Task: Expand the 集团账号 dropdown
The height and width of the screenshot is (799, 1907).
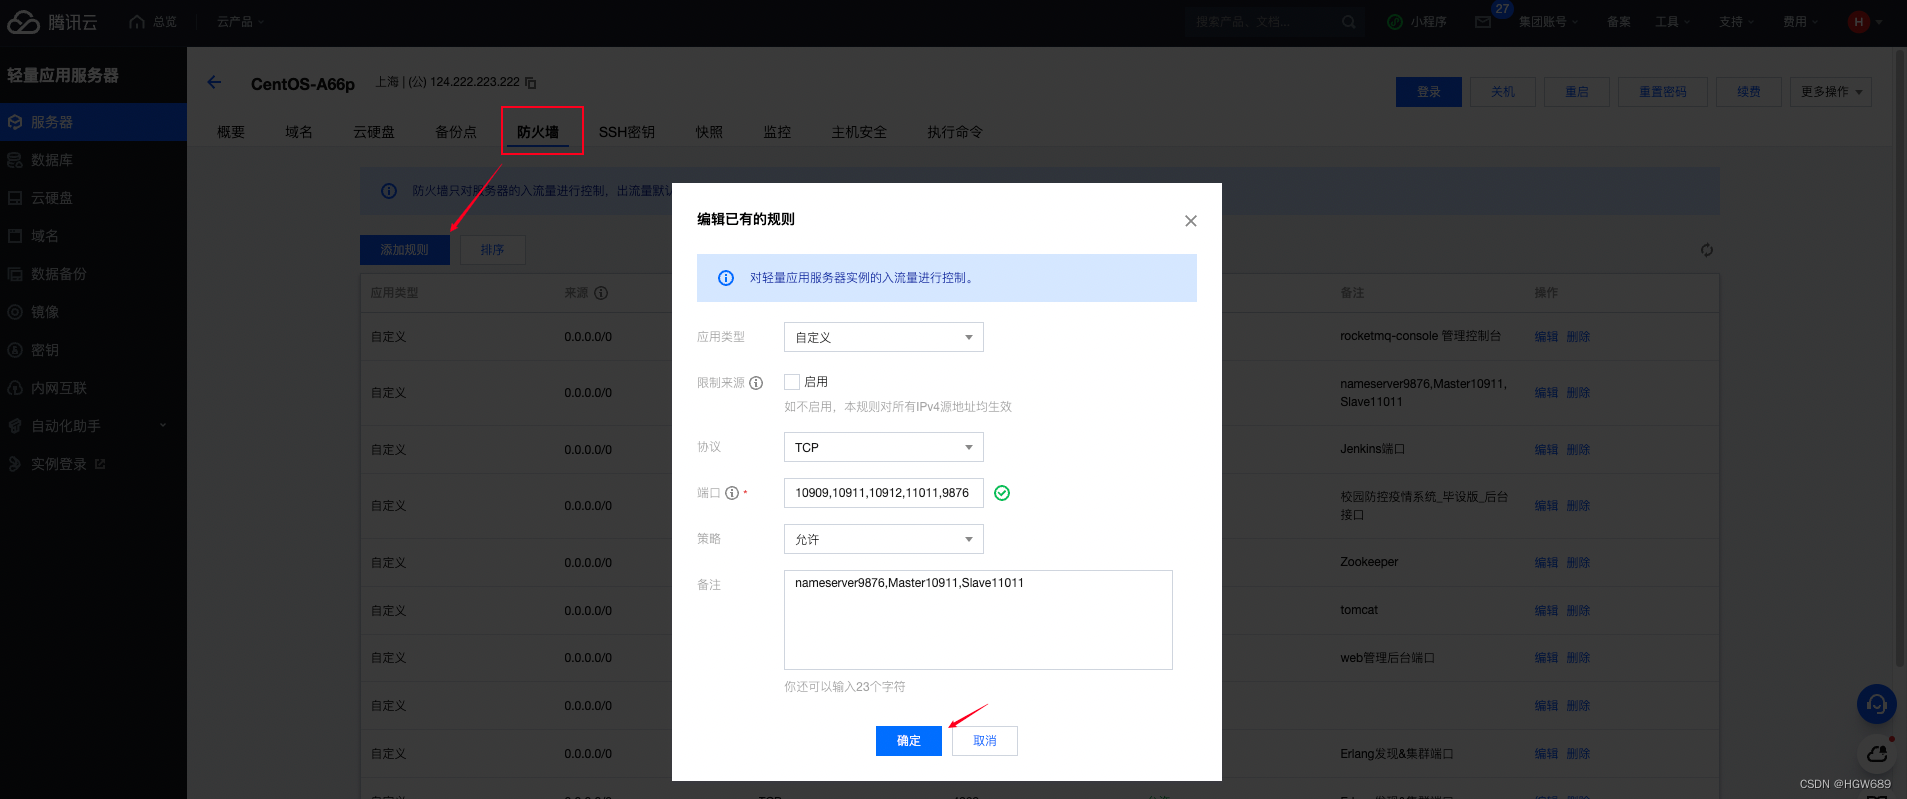Action: 1548,21
